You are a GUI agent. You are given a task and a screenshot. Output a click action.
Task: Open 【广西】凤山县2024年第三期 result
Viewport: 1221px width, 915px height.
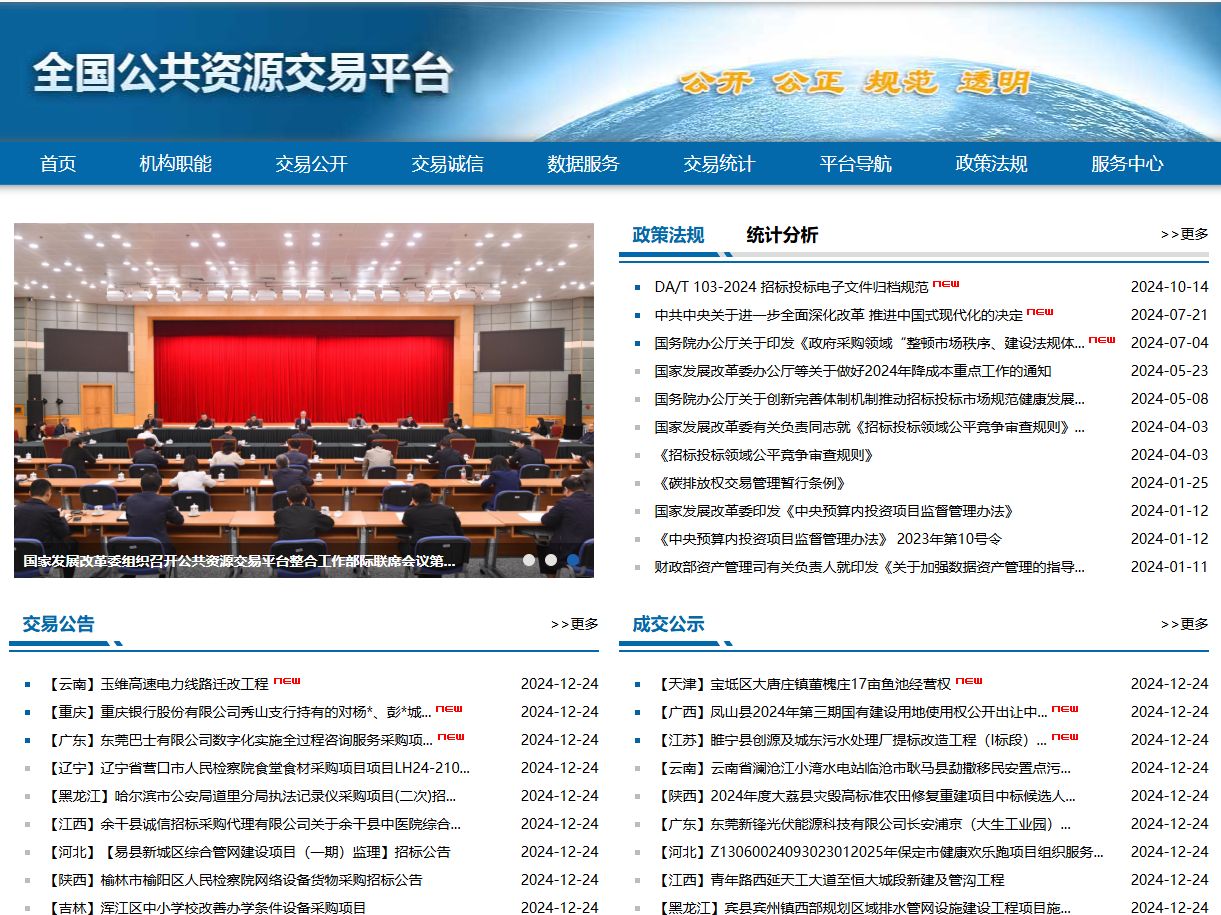click(851, 712)
